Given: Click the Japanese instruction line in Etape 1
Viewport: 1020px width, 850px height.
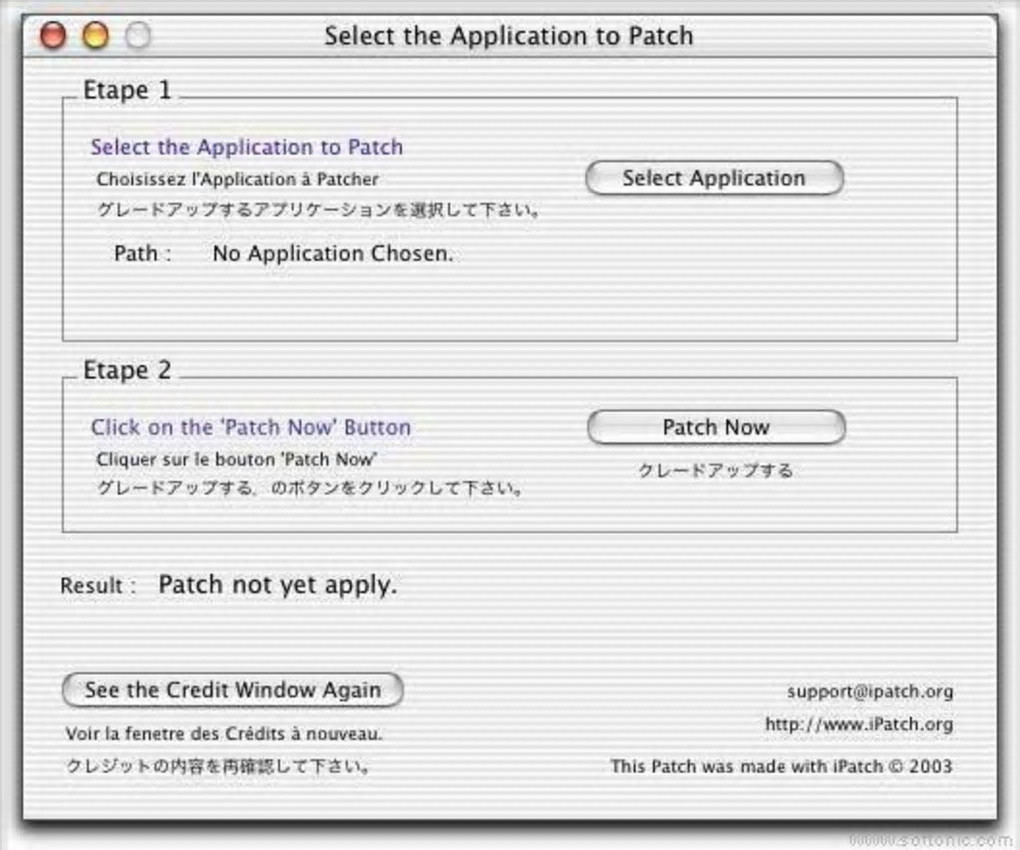Looking at the screenshot, I should pos(318,209).
